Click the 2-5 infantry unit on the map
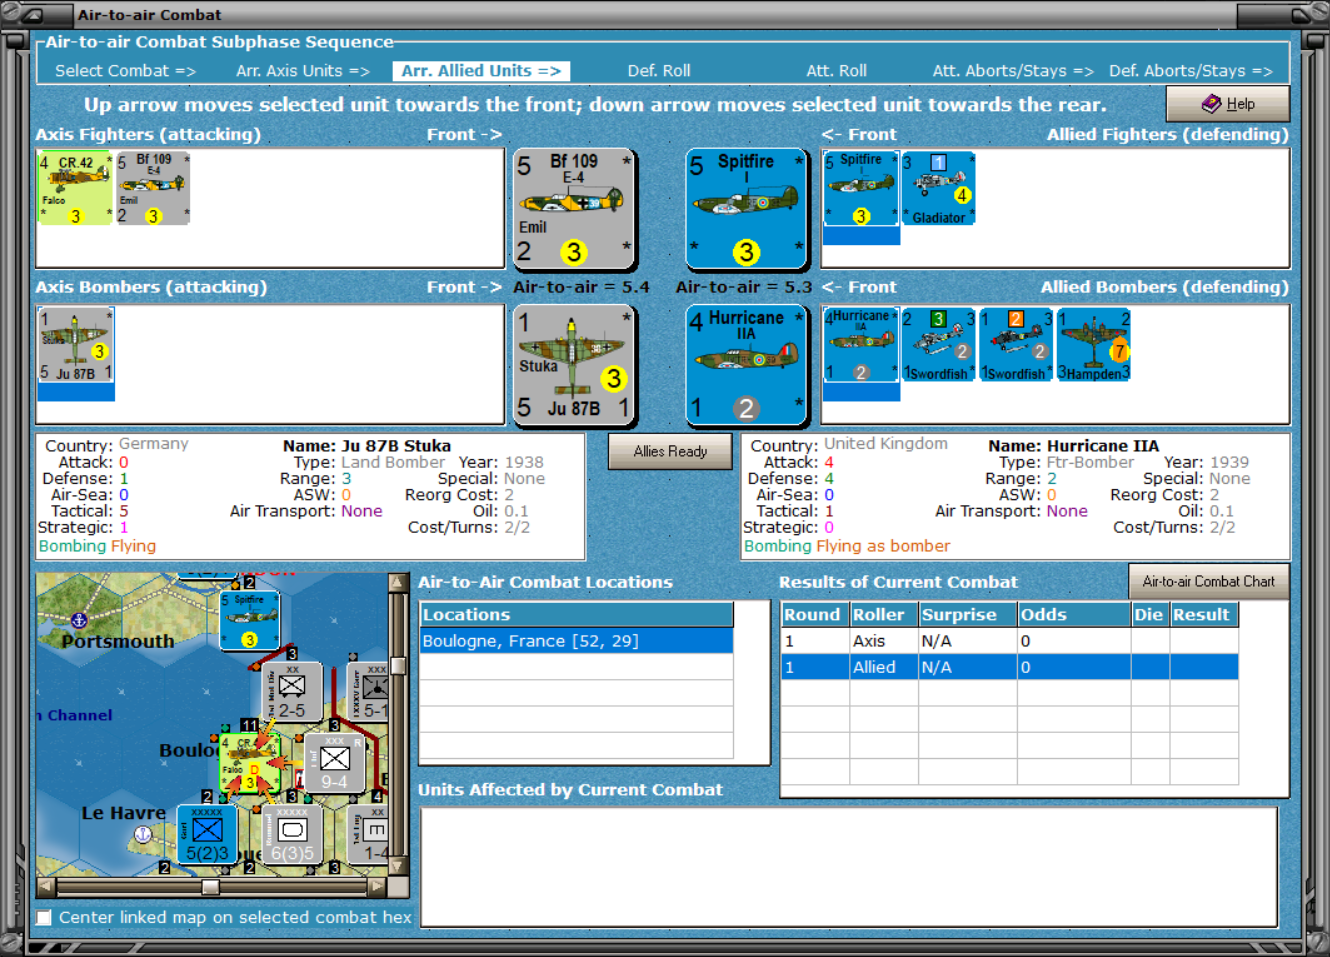The height and width of the screenshot is (957, 1330). coord(292,692)
